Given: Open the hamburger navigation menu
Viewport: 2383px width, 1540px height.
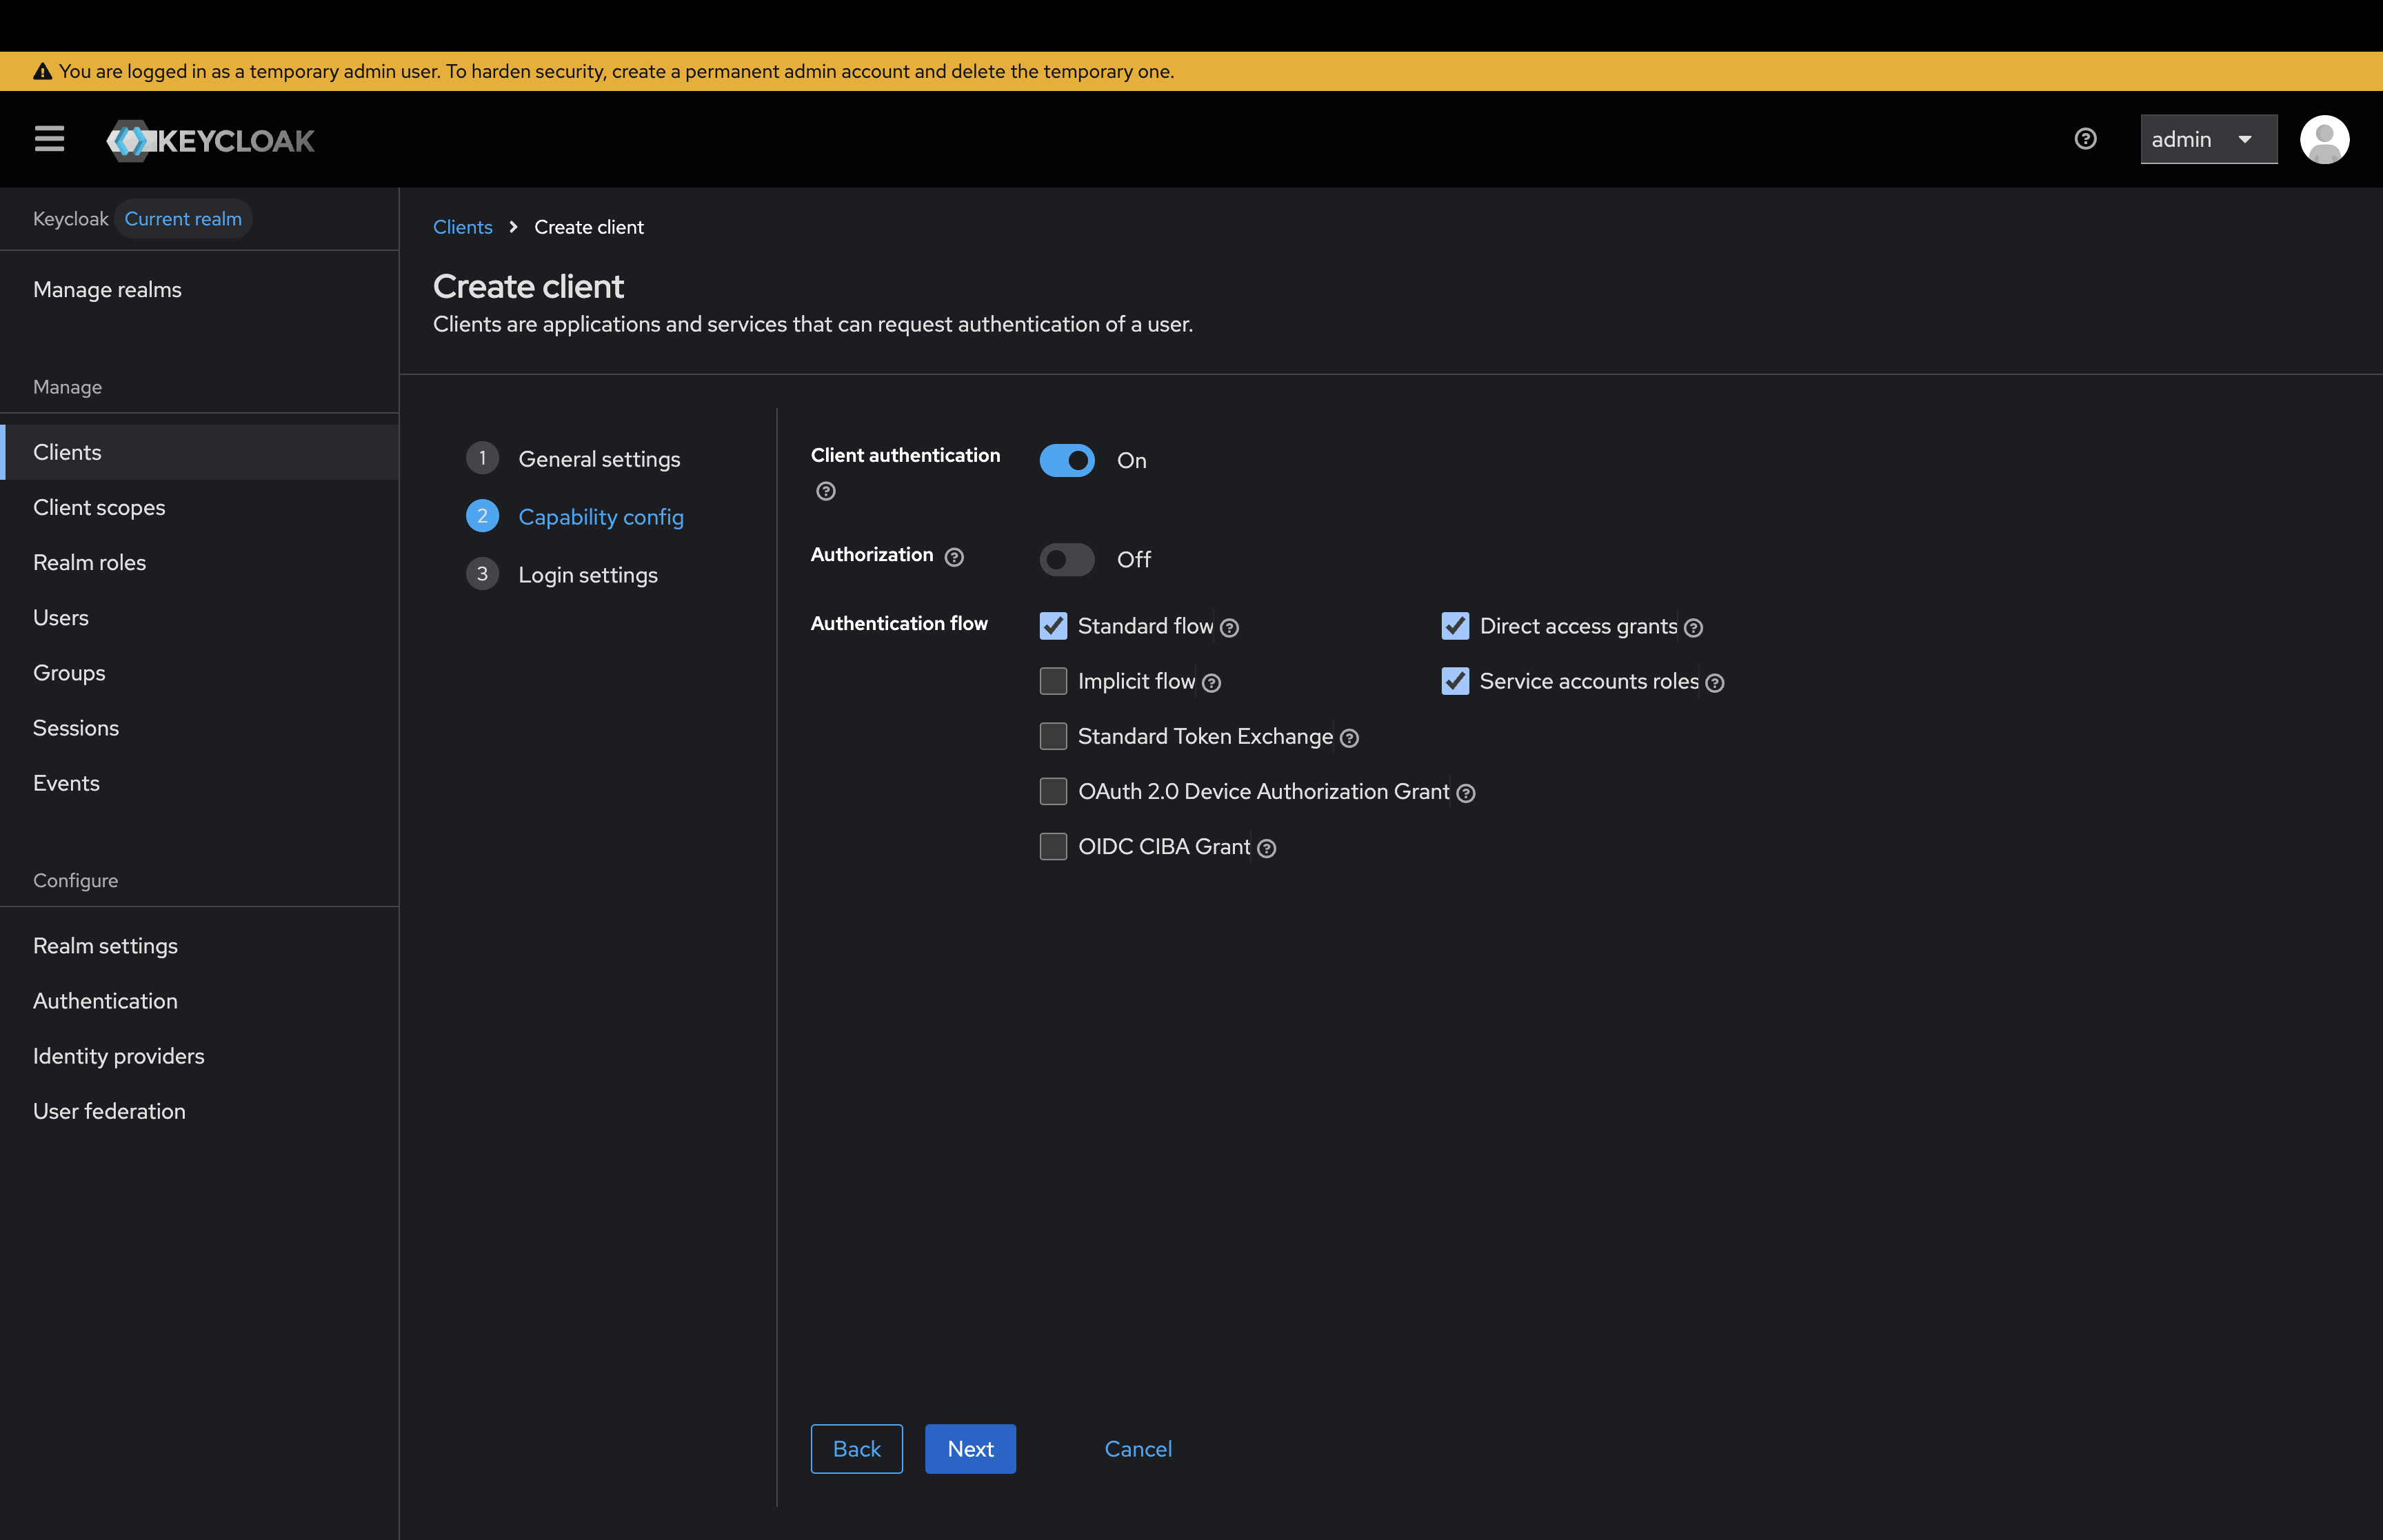Looking at the screenshot, I should pyautogui.click(x=49, y=139).
